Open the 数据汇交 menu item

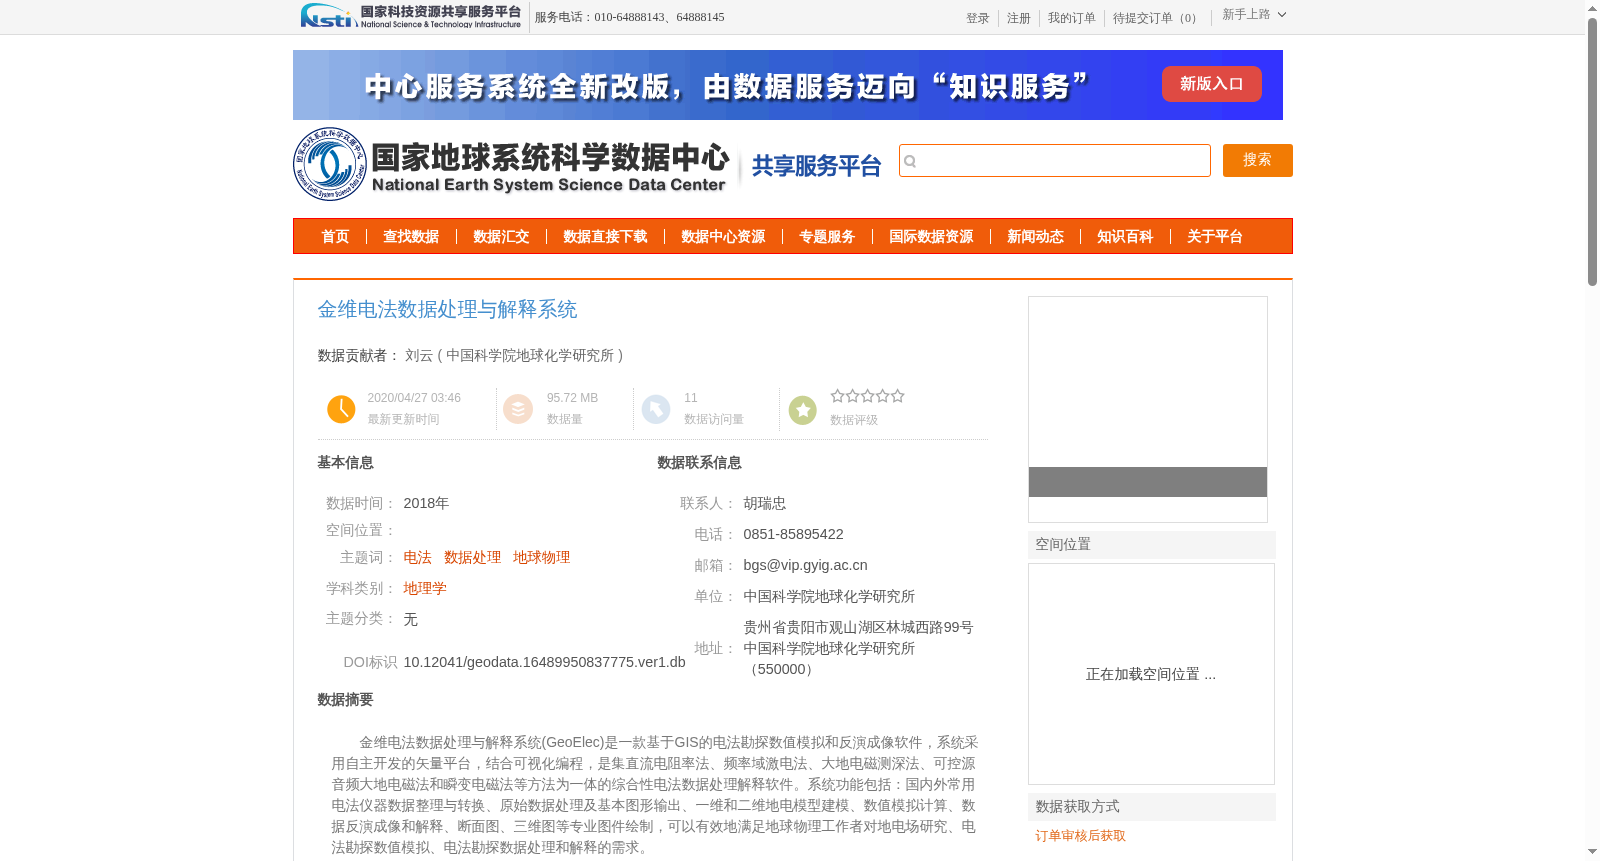(501, 237)
